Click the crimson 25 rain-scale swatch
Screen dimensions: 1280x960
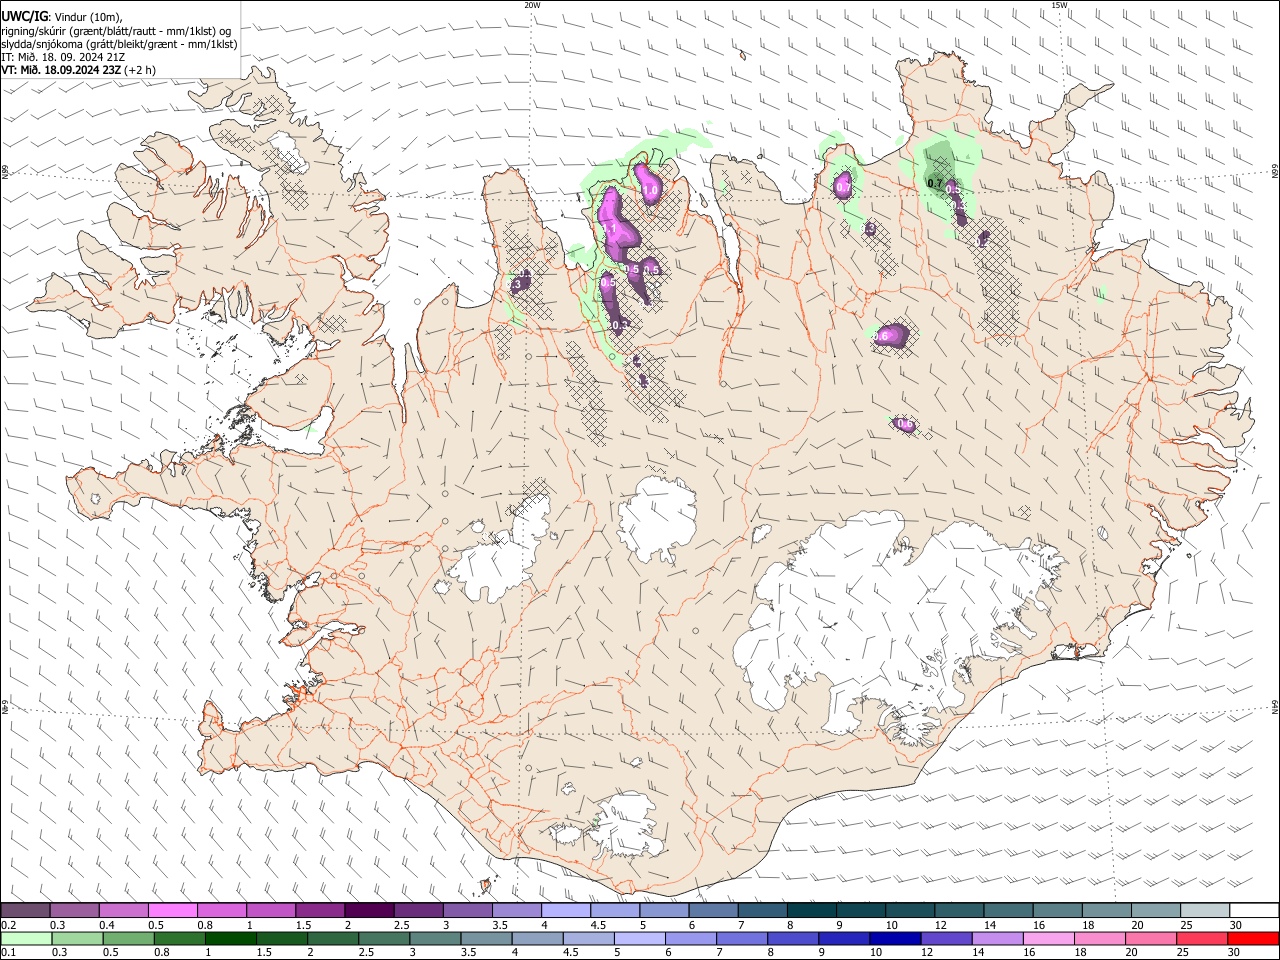pyautogui.click(x=1202, y=938)
